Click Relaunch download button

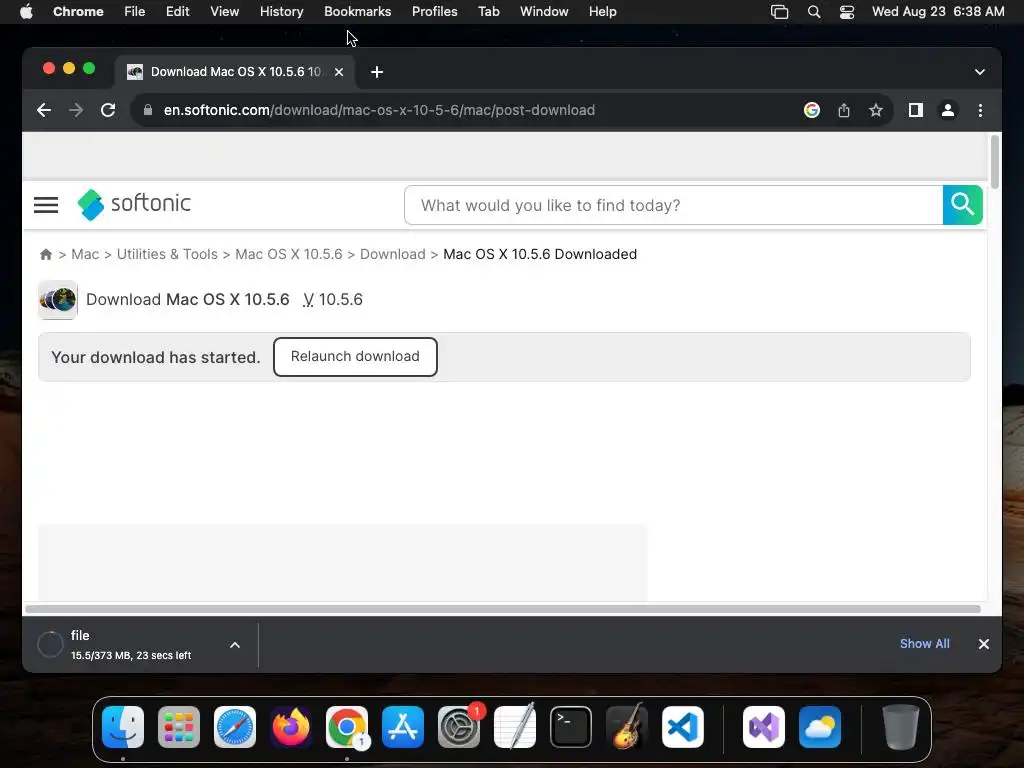coord(355,357)
